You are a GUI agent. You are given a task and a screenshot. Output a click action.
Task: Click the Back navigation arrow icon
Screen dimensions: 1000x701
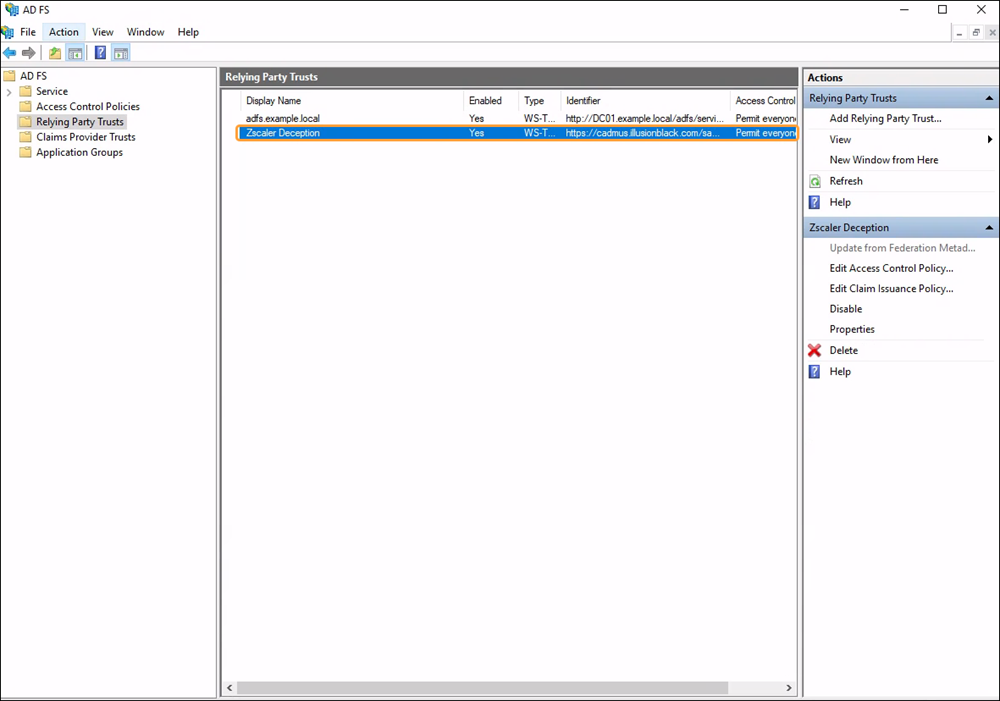[10, 53]
